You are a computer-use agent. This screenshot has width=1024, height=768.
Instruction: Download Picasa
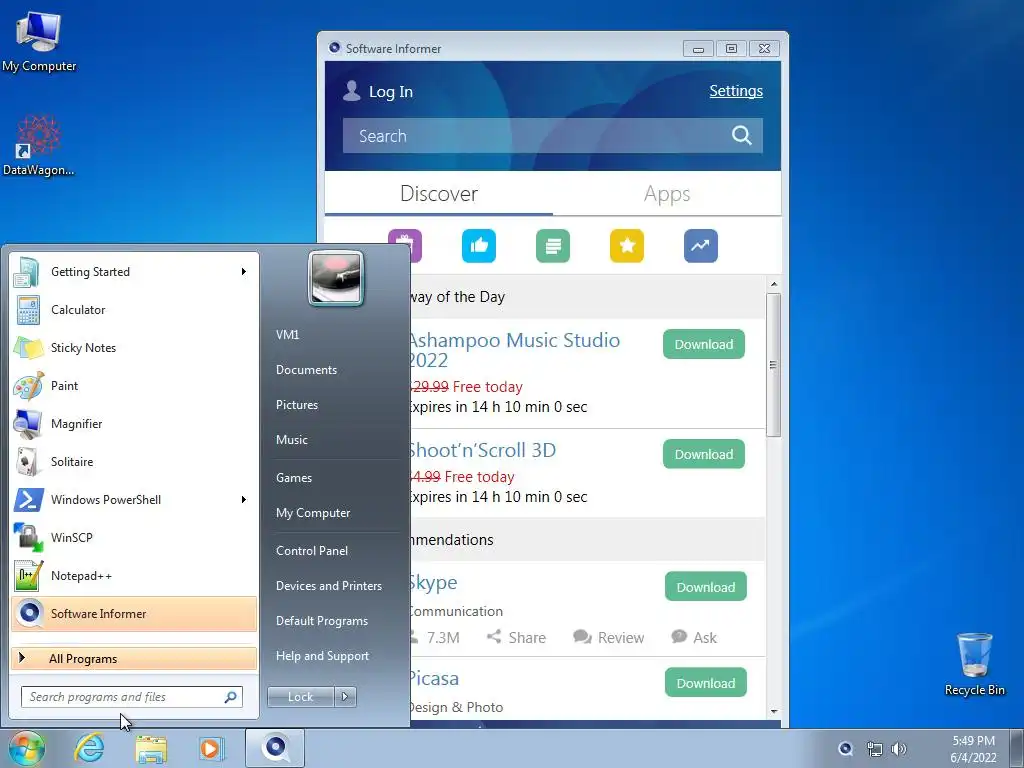(x=705, y=682)
